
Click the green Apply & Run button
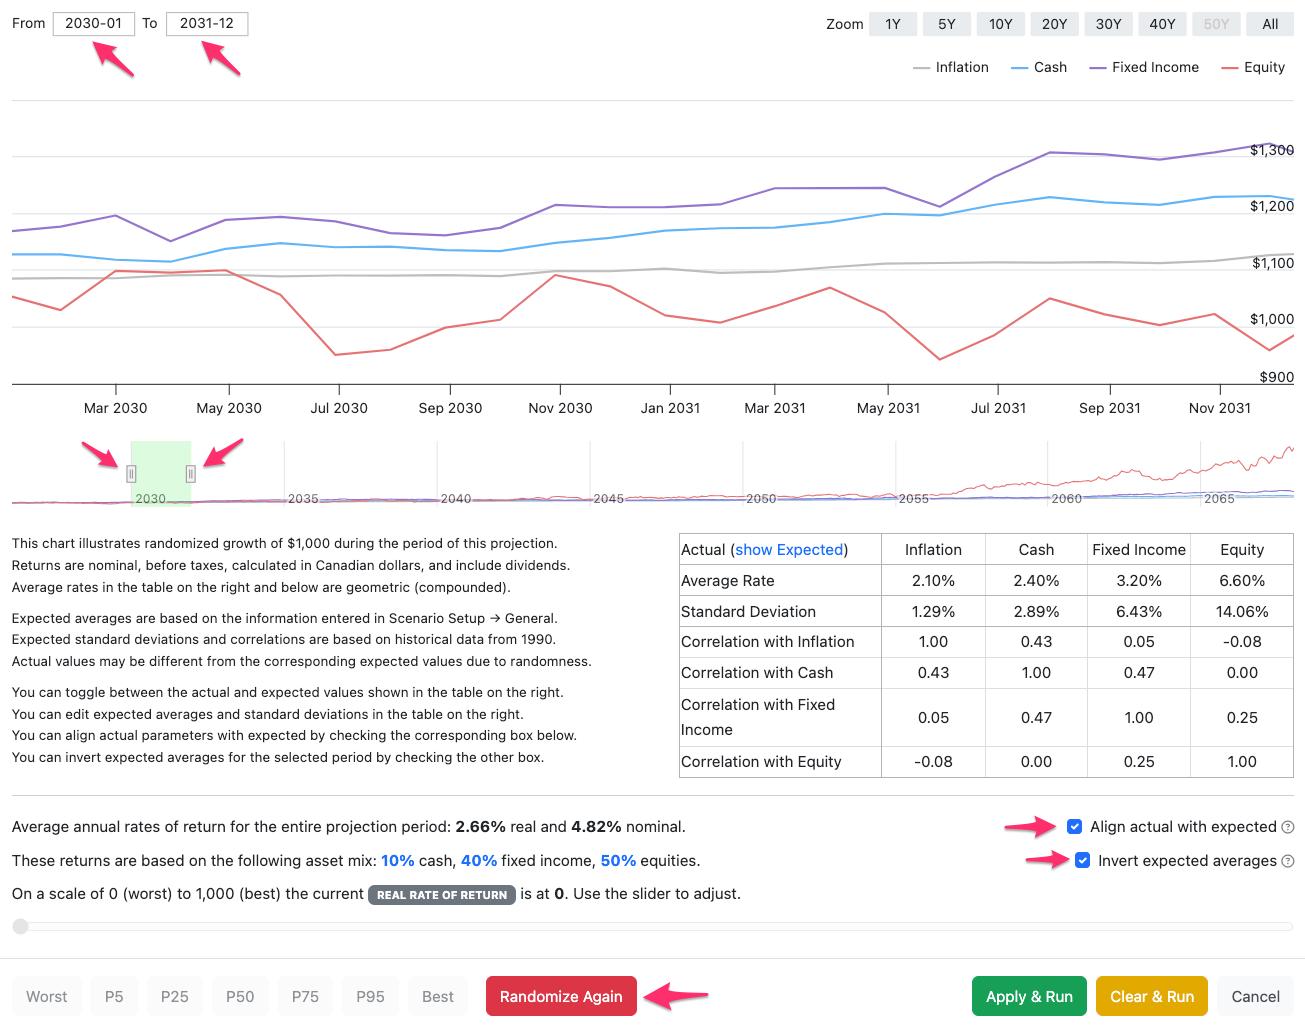tap(1029, 996)
